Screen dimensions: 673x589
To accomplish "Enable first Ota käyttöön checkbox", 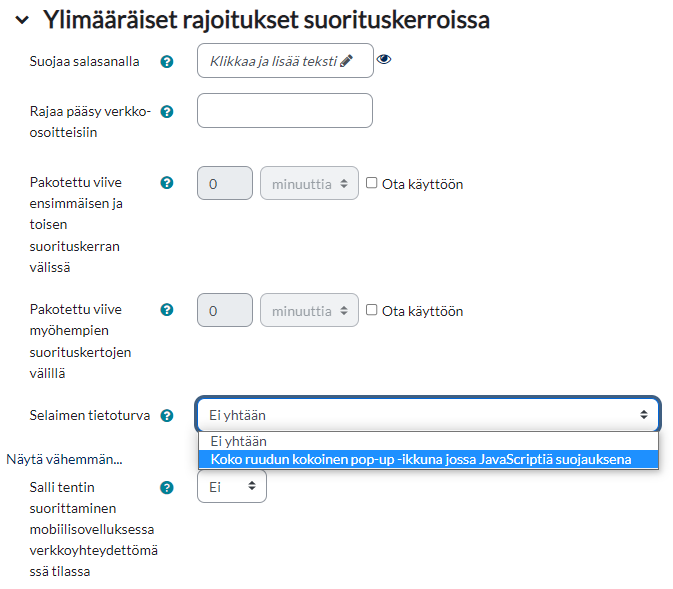I will [372, 183].
